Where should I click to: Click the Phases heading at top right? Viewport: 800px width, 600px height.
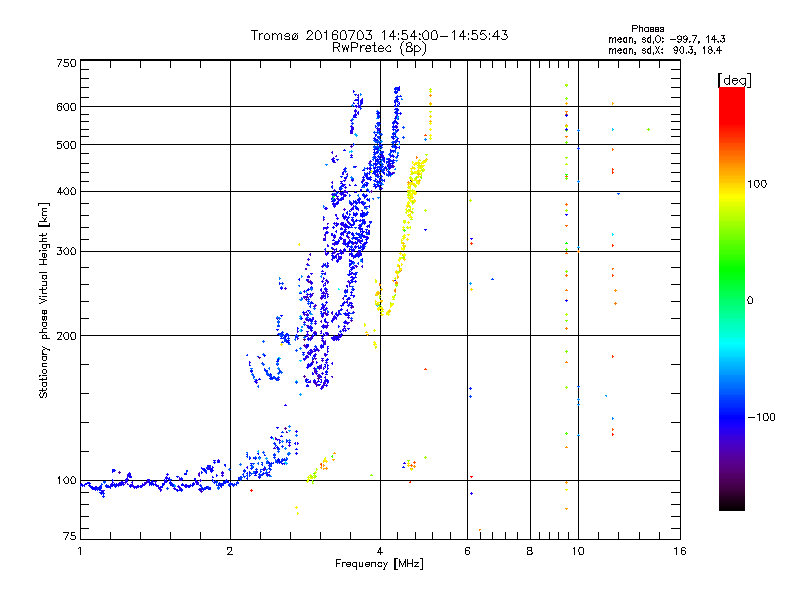point(647,29)
